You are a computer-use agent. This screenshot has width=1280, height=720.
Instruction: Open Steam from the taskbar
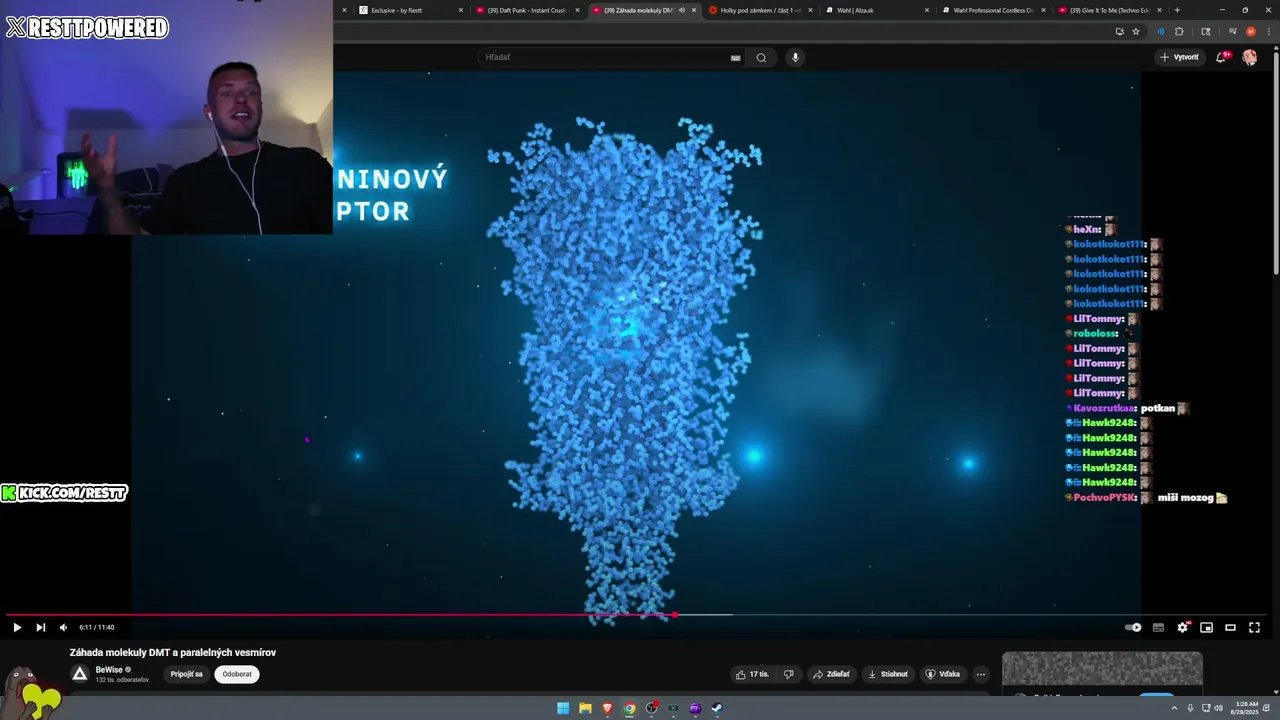[717, 708]
